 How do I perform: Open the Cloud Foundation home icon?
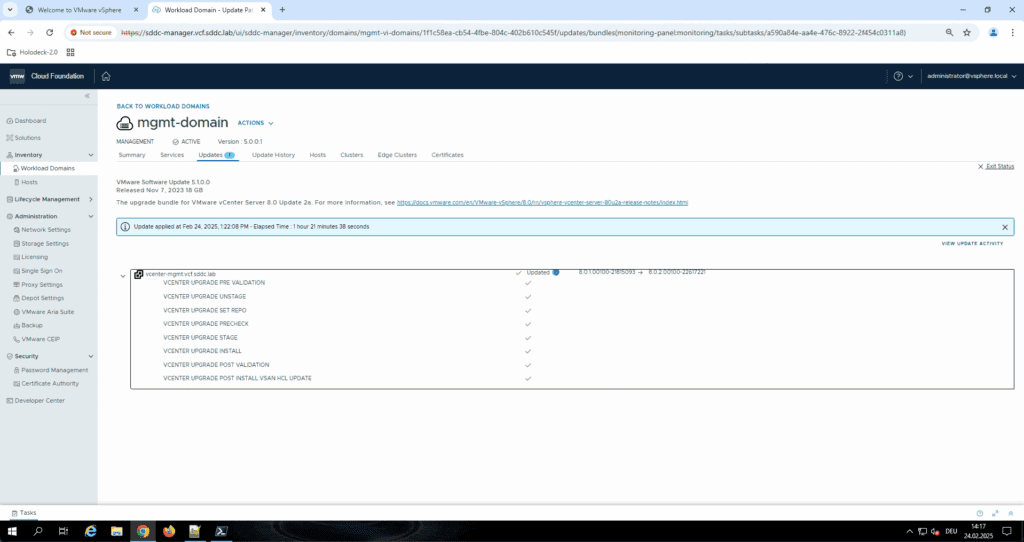click(106, 76)
